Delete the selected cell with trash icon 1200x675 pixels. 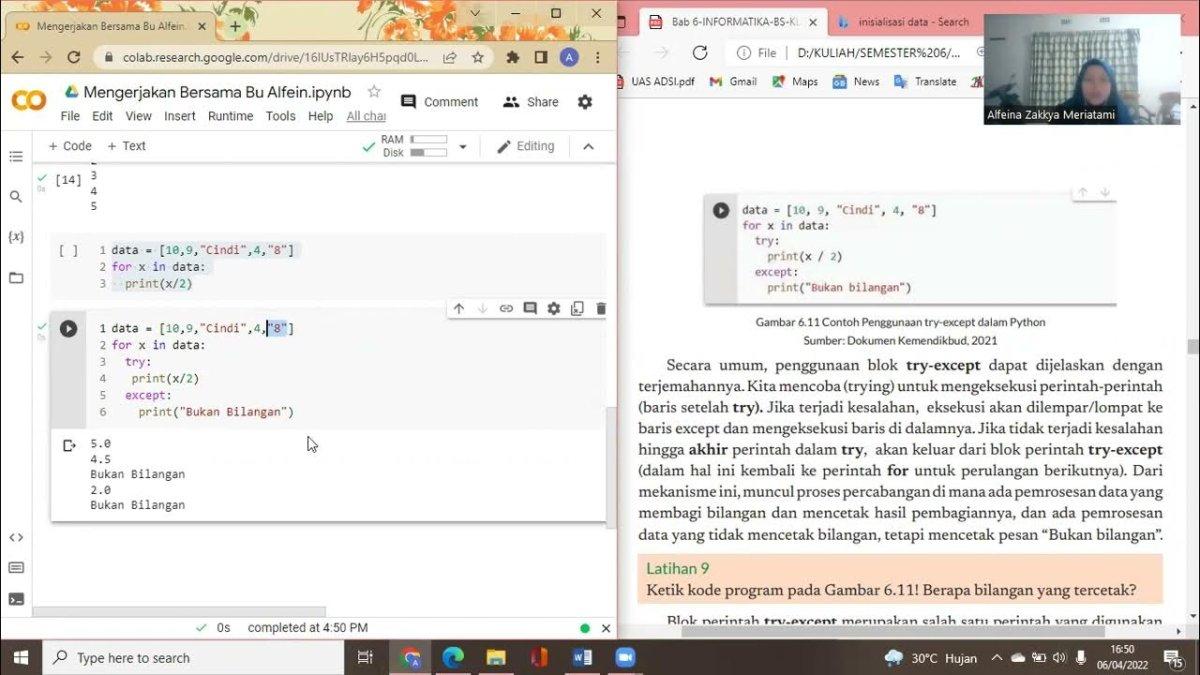(x=600, y=309)
